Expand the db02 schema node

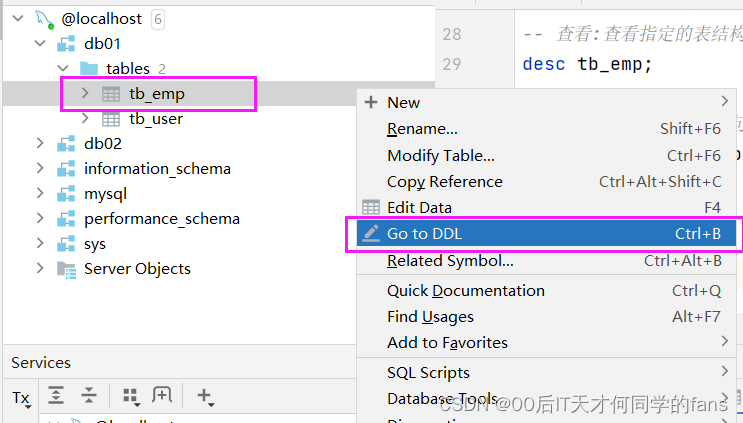click(x=40, y=143)
